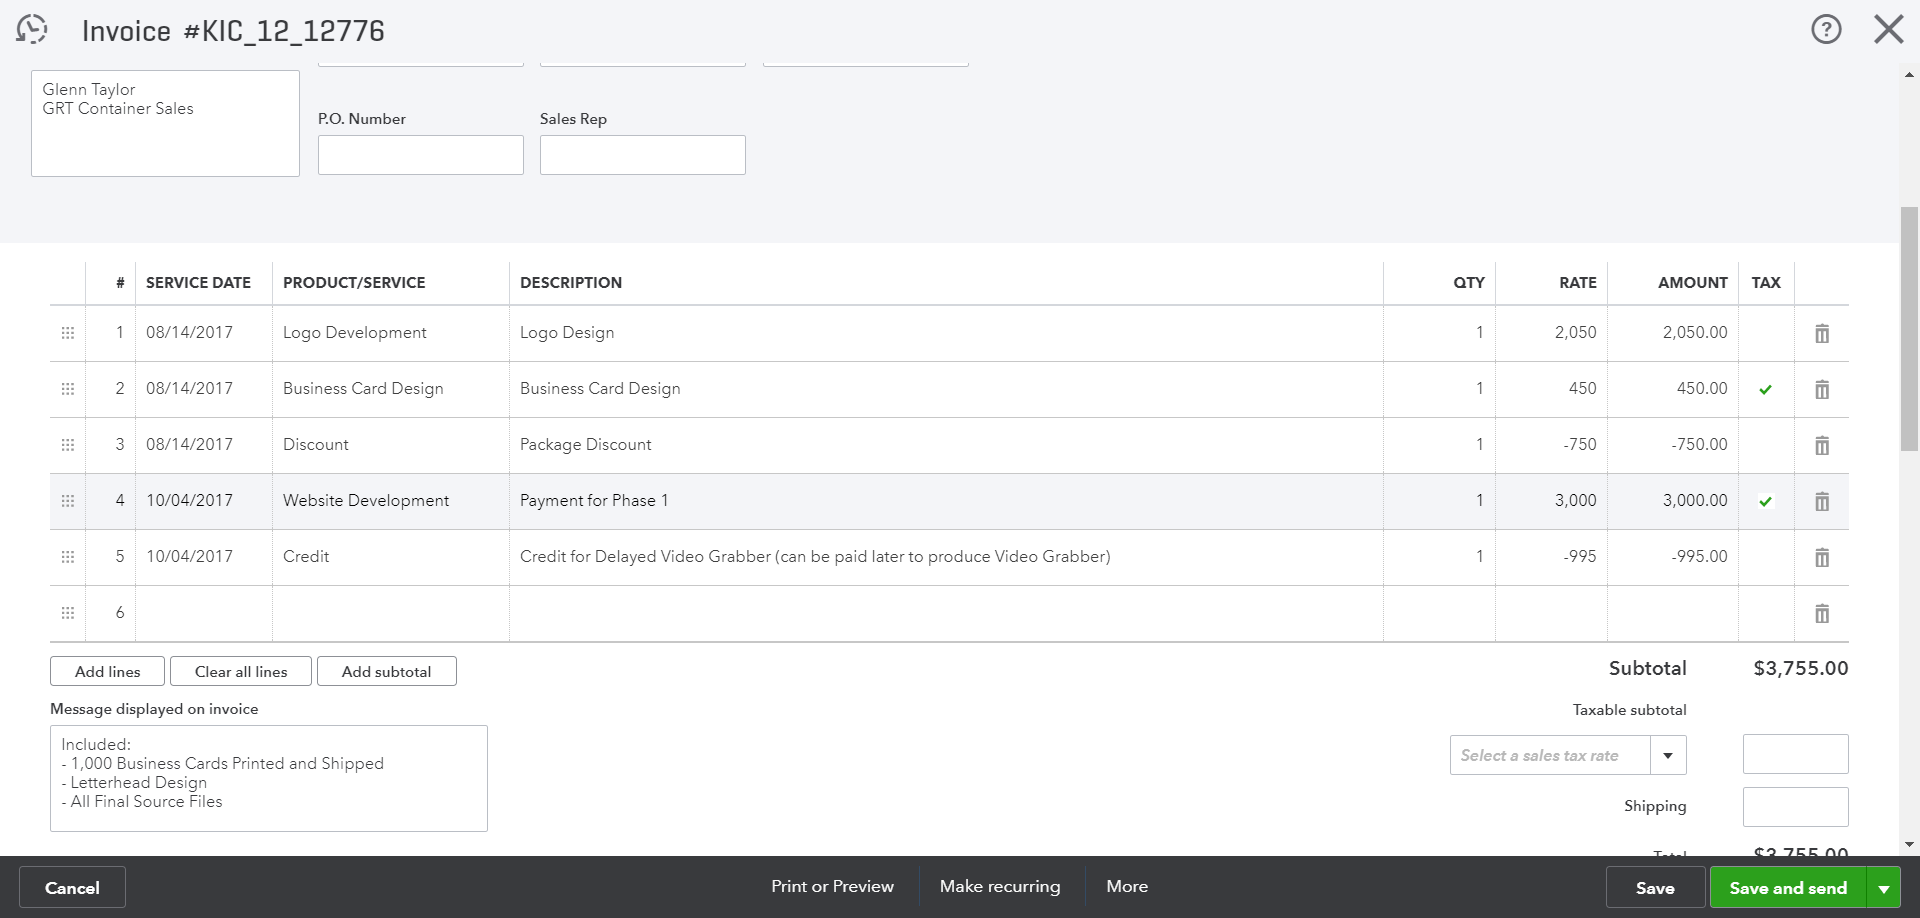This screenshot has width=1920, height=918.
Task: Remove the Website Development line item
Action: click(x=1822, y=502)
